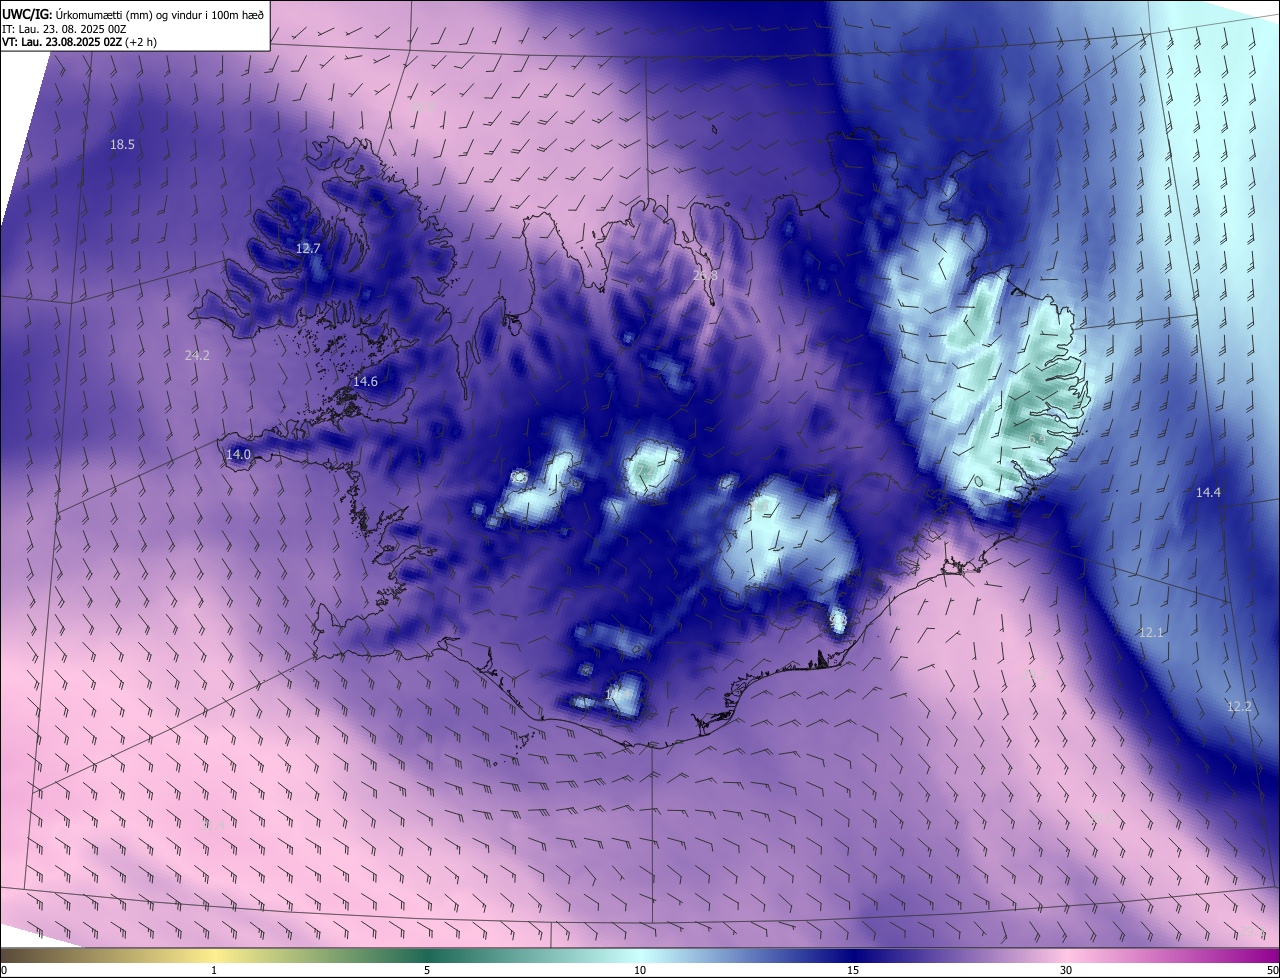Click the 0 tick on the color scale

[x=5, y=970]
